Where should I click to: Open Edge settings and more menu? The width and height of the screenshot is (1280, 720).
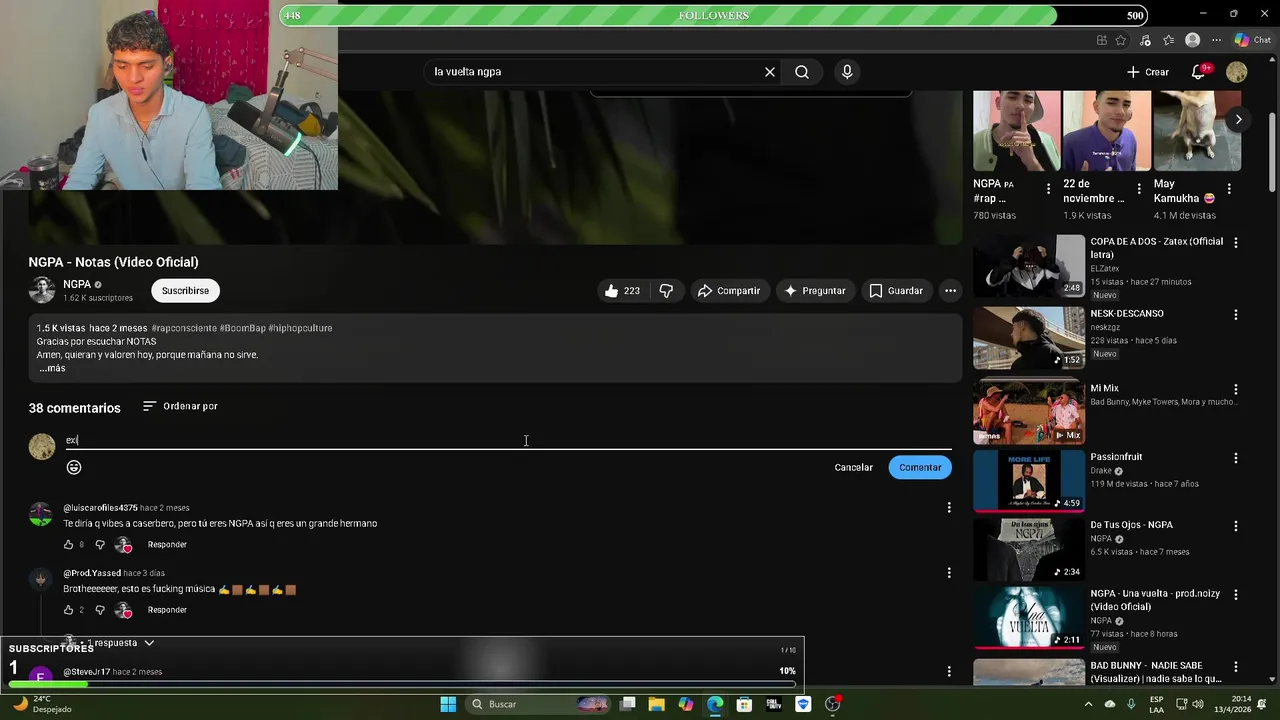(x=1216, y=40)
